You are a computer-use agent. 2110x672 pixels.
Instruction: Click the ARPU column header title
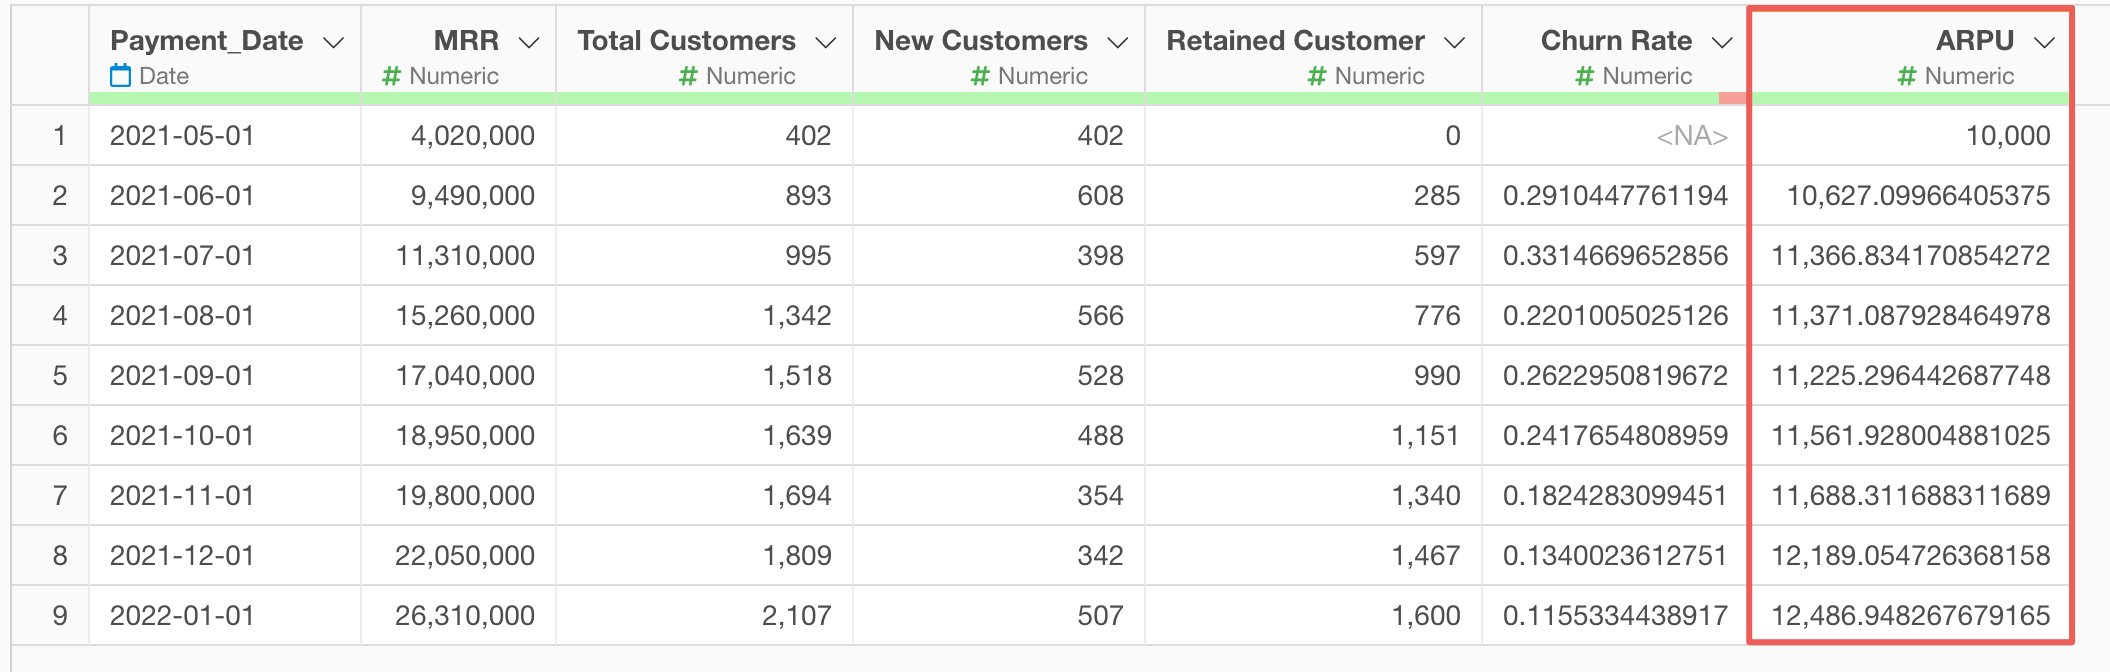[1974, 40]
